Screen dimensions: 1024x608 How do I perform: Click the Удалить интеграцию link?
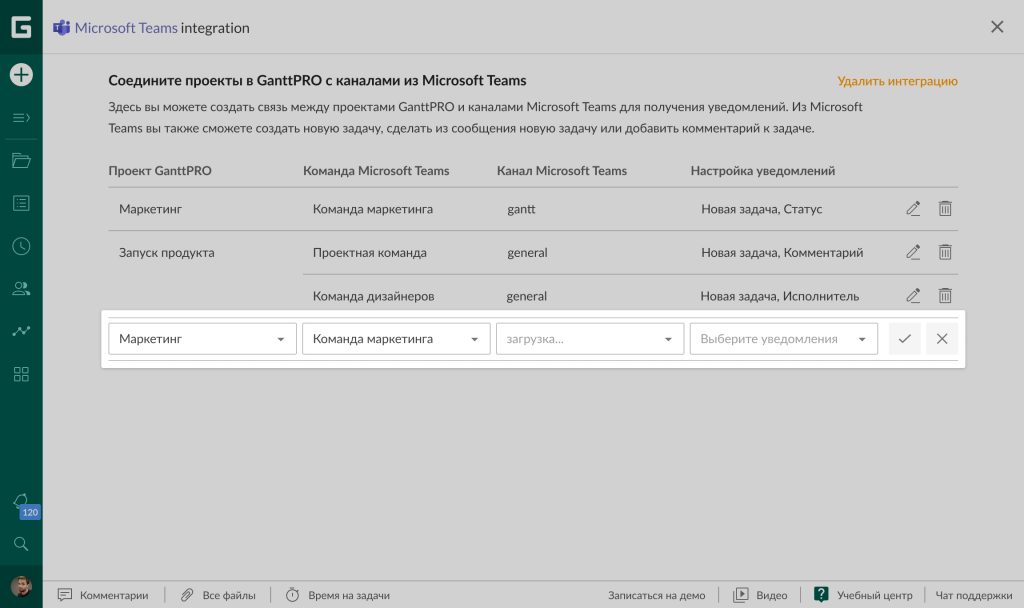coord(897,83)
